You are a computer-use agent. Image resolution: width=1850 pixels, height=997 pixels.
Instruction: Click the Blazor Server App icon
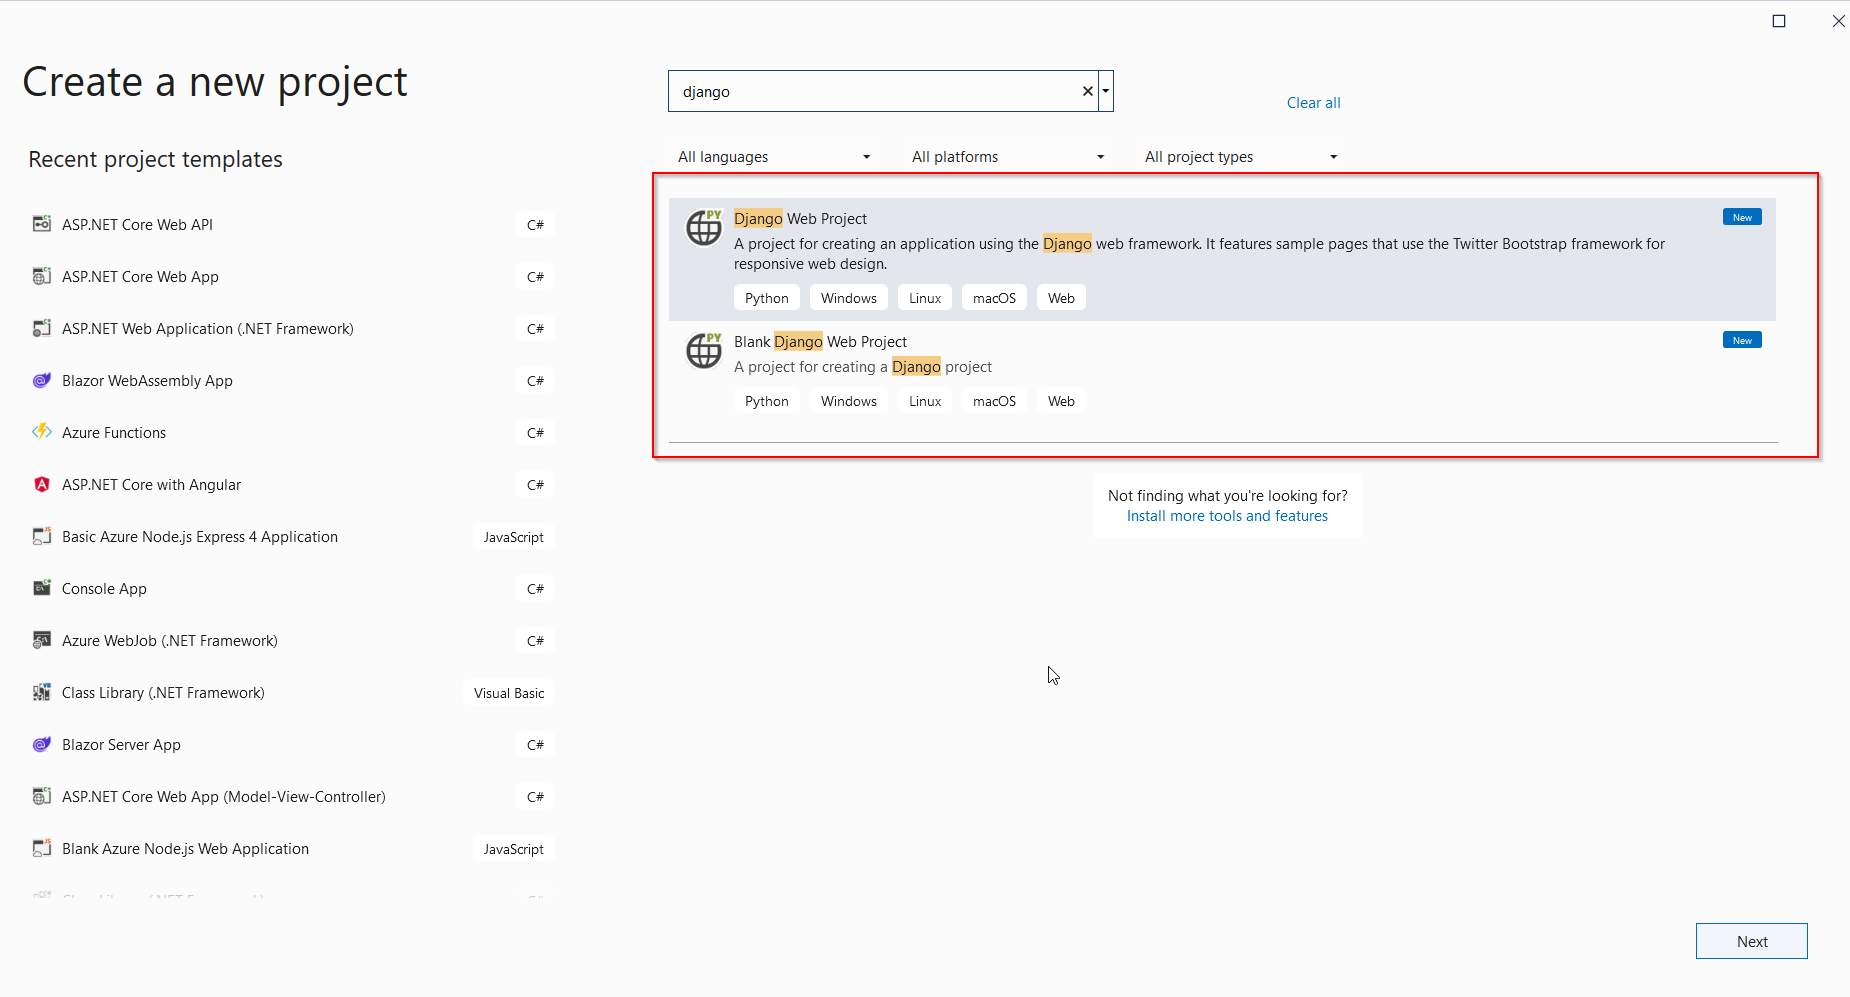point(42,744)
